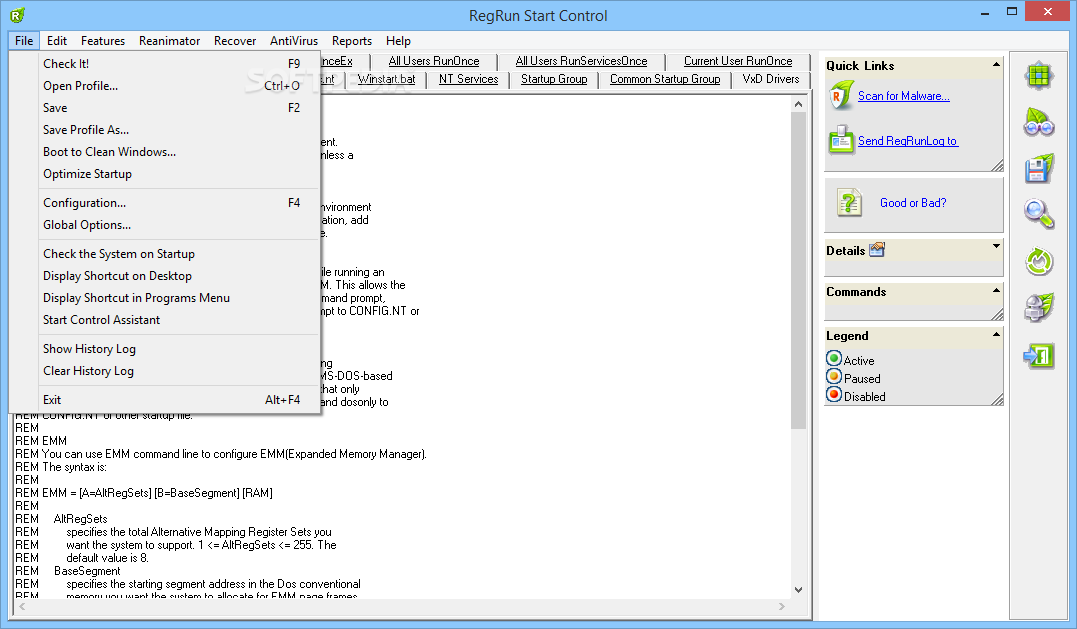The height and width of the screenshot is (629, 1077).
Task: Click the Quick Links panel resize grip
Action: [997, 165]
